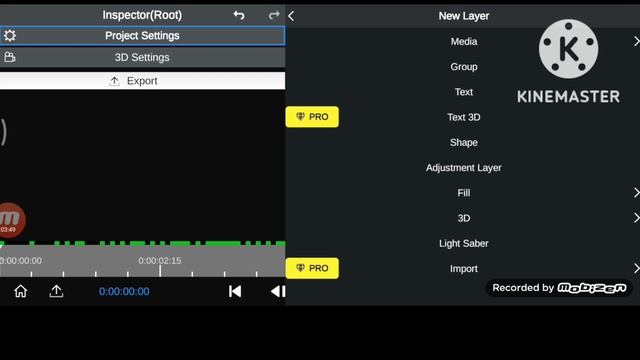Select Light Saber layer option
The height and width of the screenshot is (360, 640).
point(464,243)
